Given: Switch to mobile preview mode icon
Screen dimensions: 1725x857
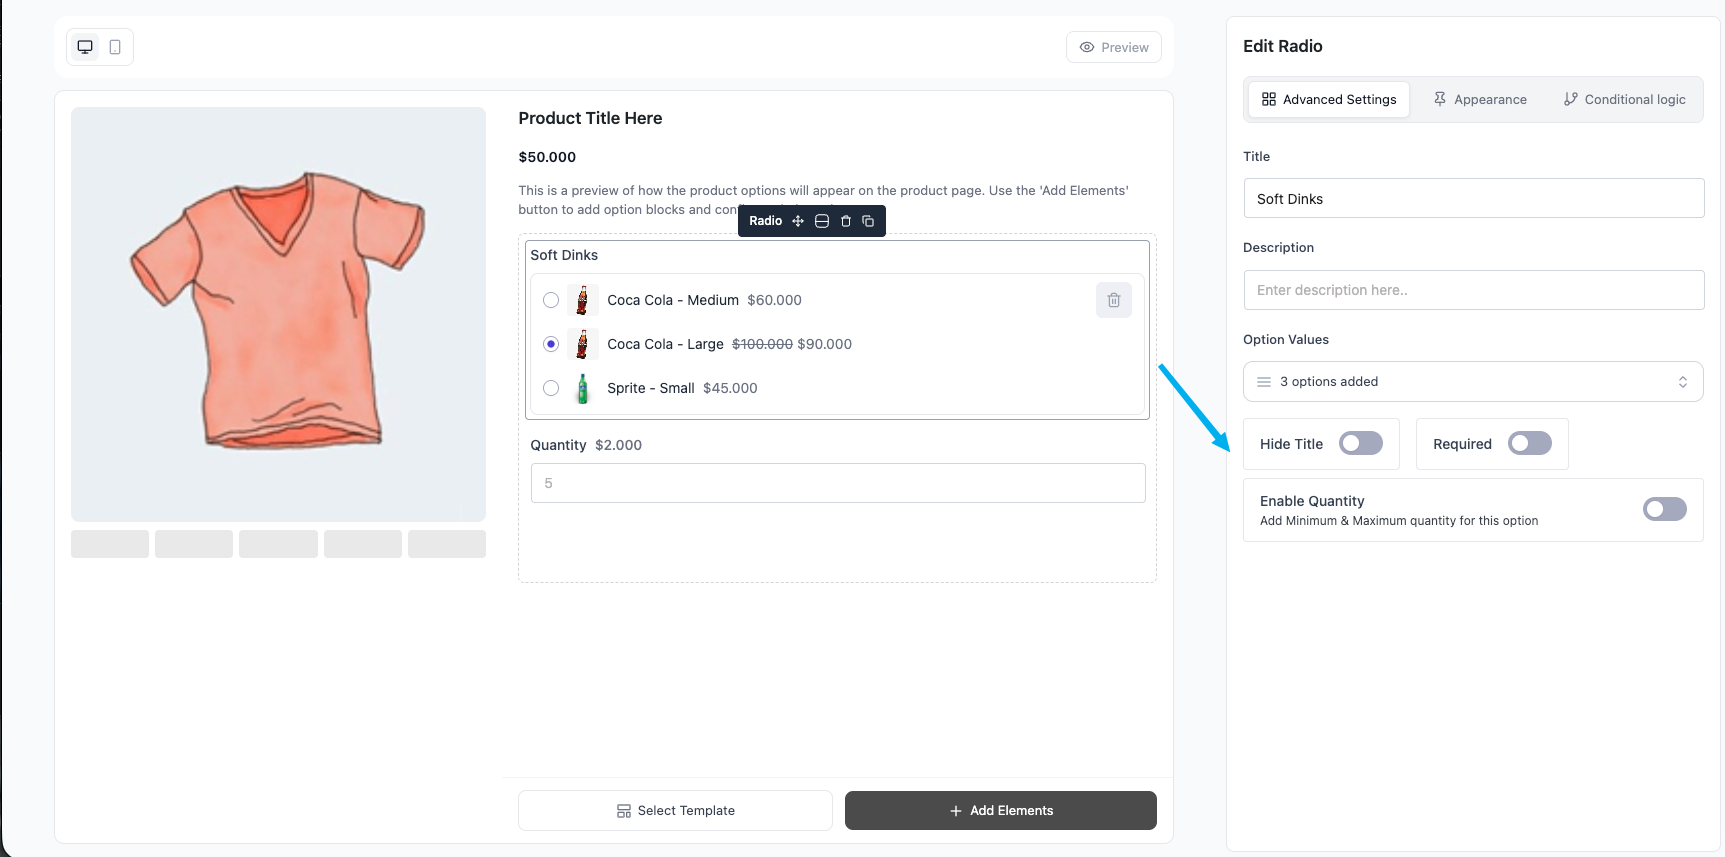Looking at the screenshot, I should pyautogui.click(x=115, y=47).
